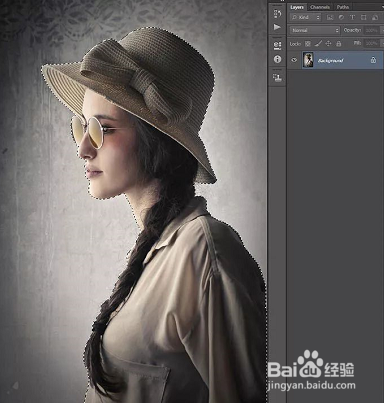Click the Background layer lock icon
This screenshot has width=384, height=403.
click(373, 60)
